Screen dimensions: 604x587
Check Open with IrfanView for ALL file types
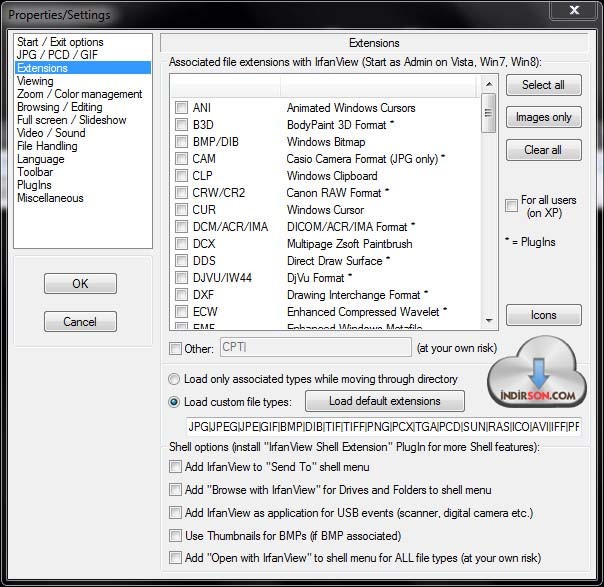pyautogui.click(x=175, y=557)
